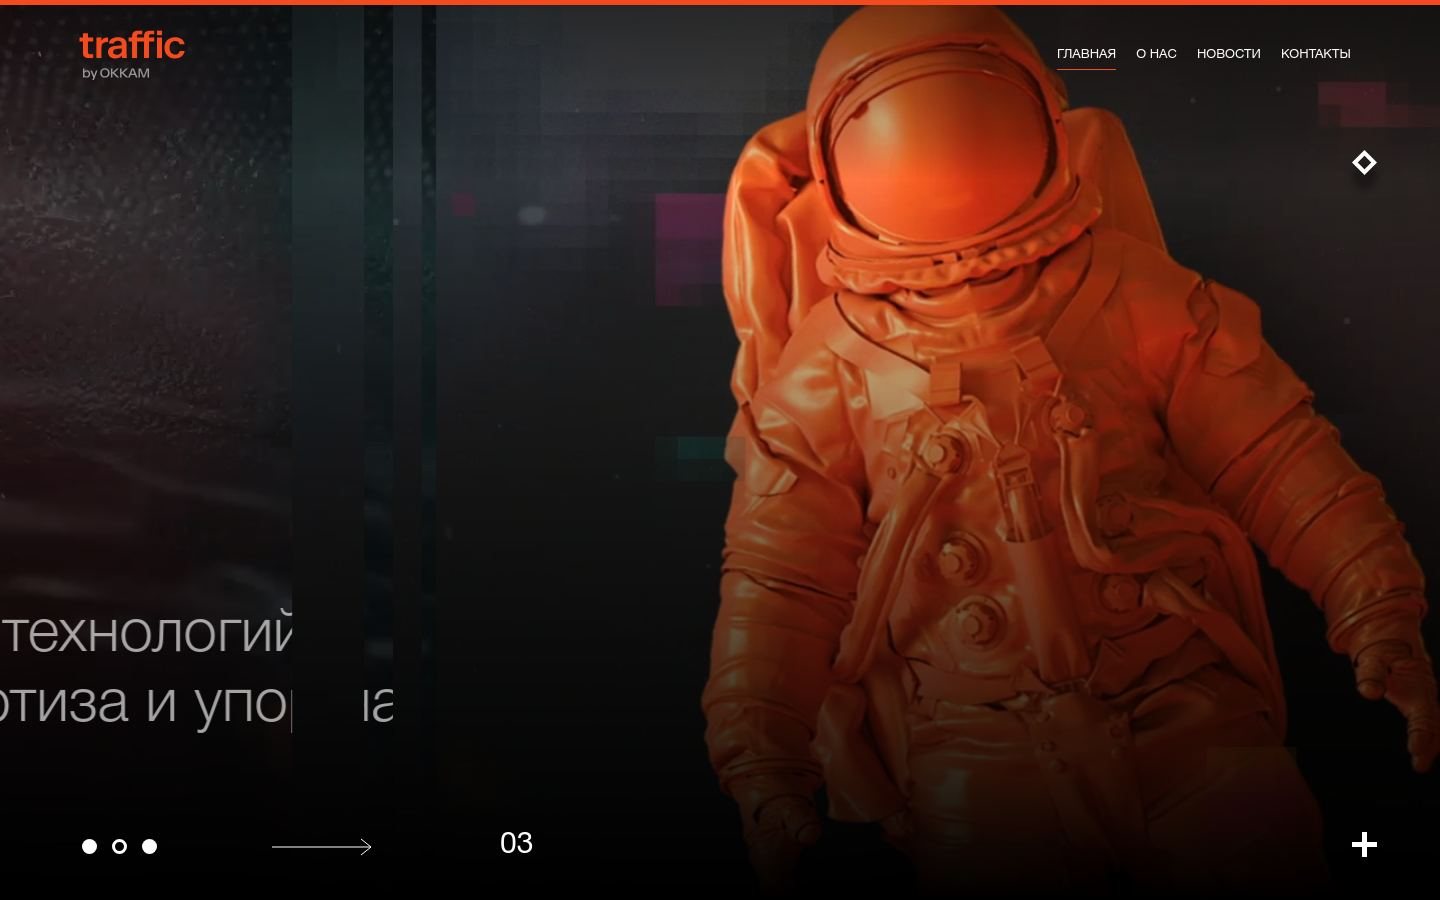Advance the slider with the long arrow
Viewport: 1440px width, 900px height.
click(x=322, y=847)
